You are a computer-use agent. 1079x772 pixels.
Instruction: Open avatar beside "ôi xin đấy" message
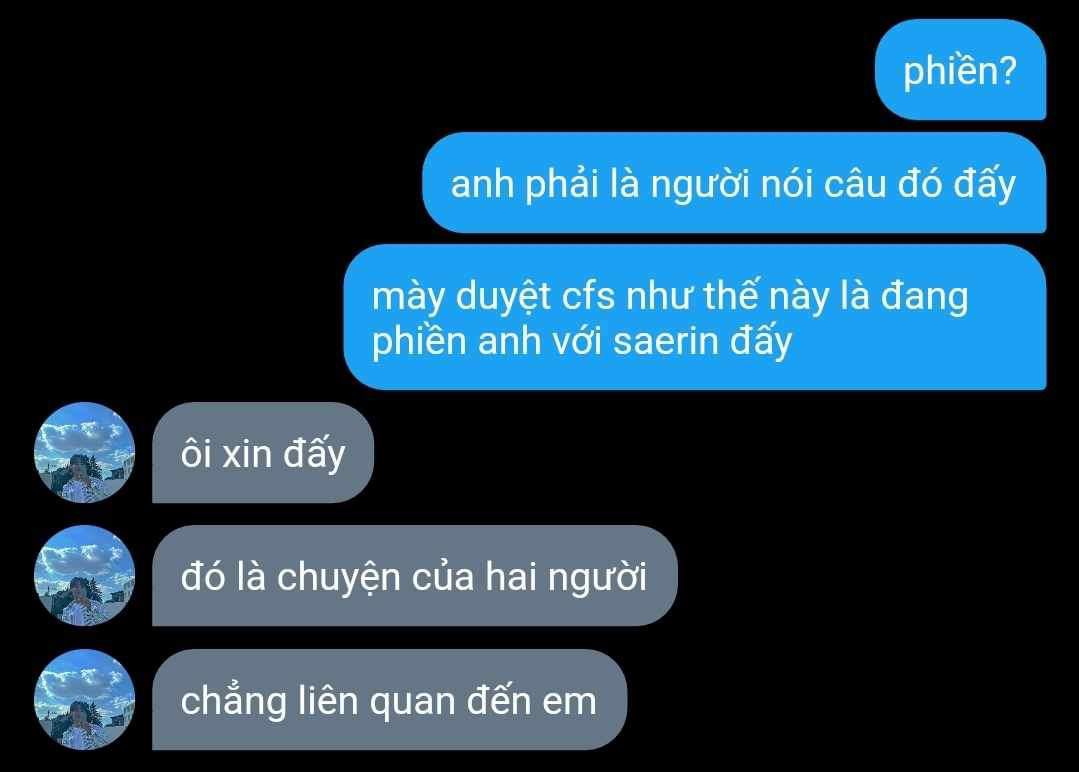coord(85,453)
